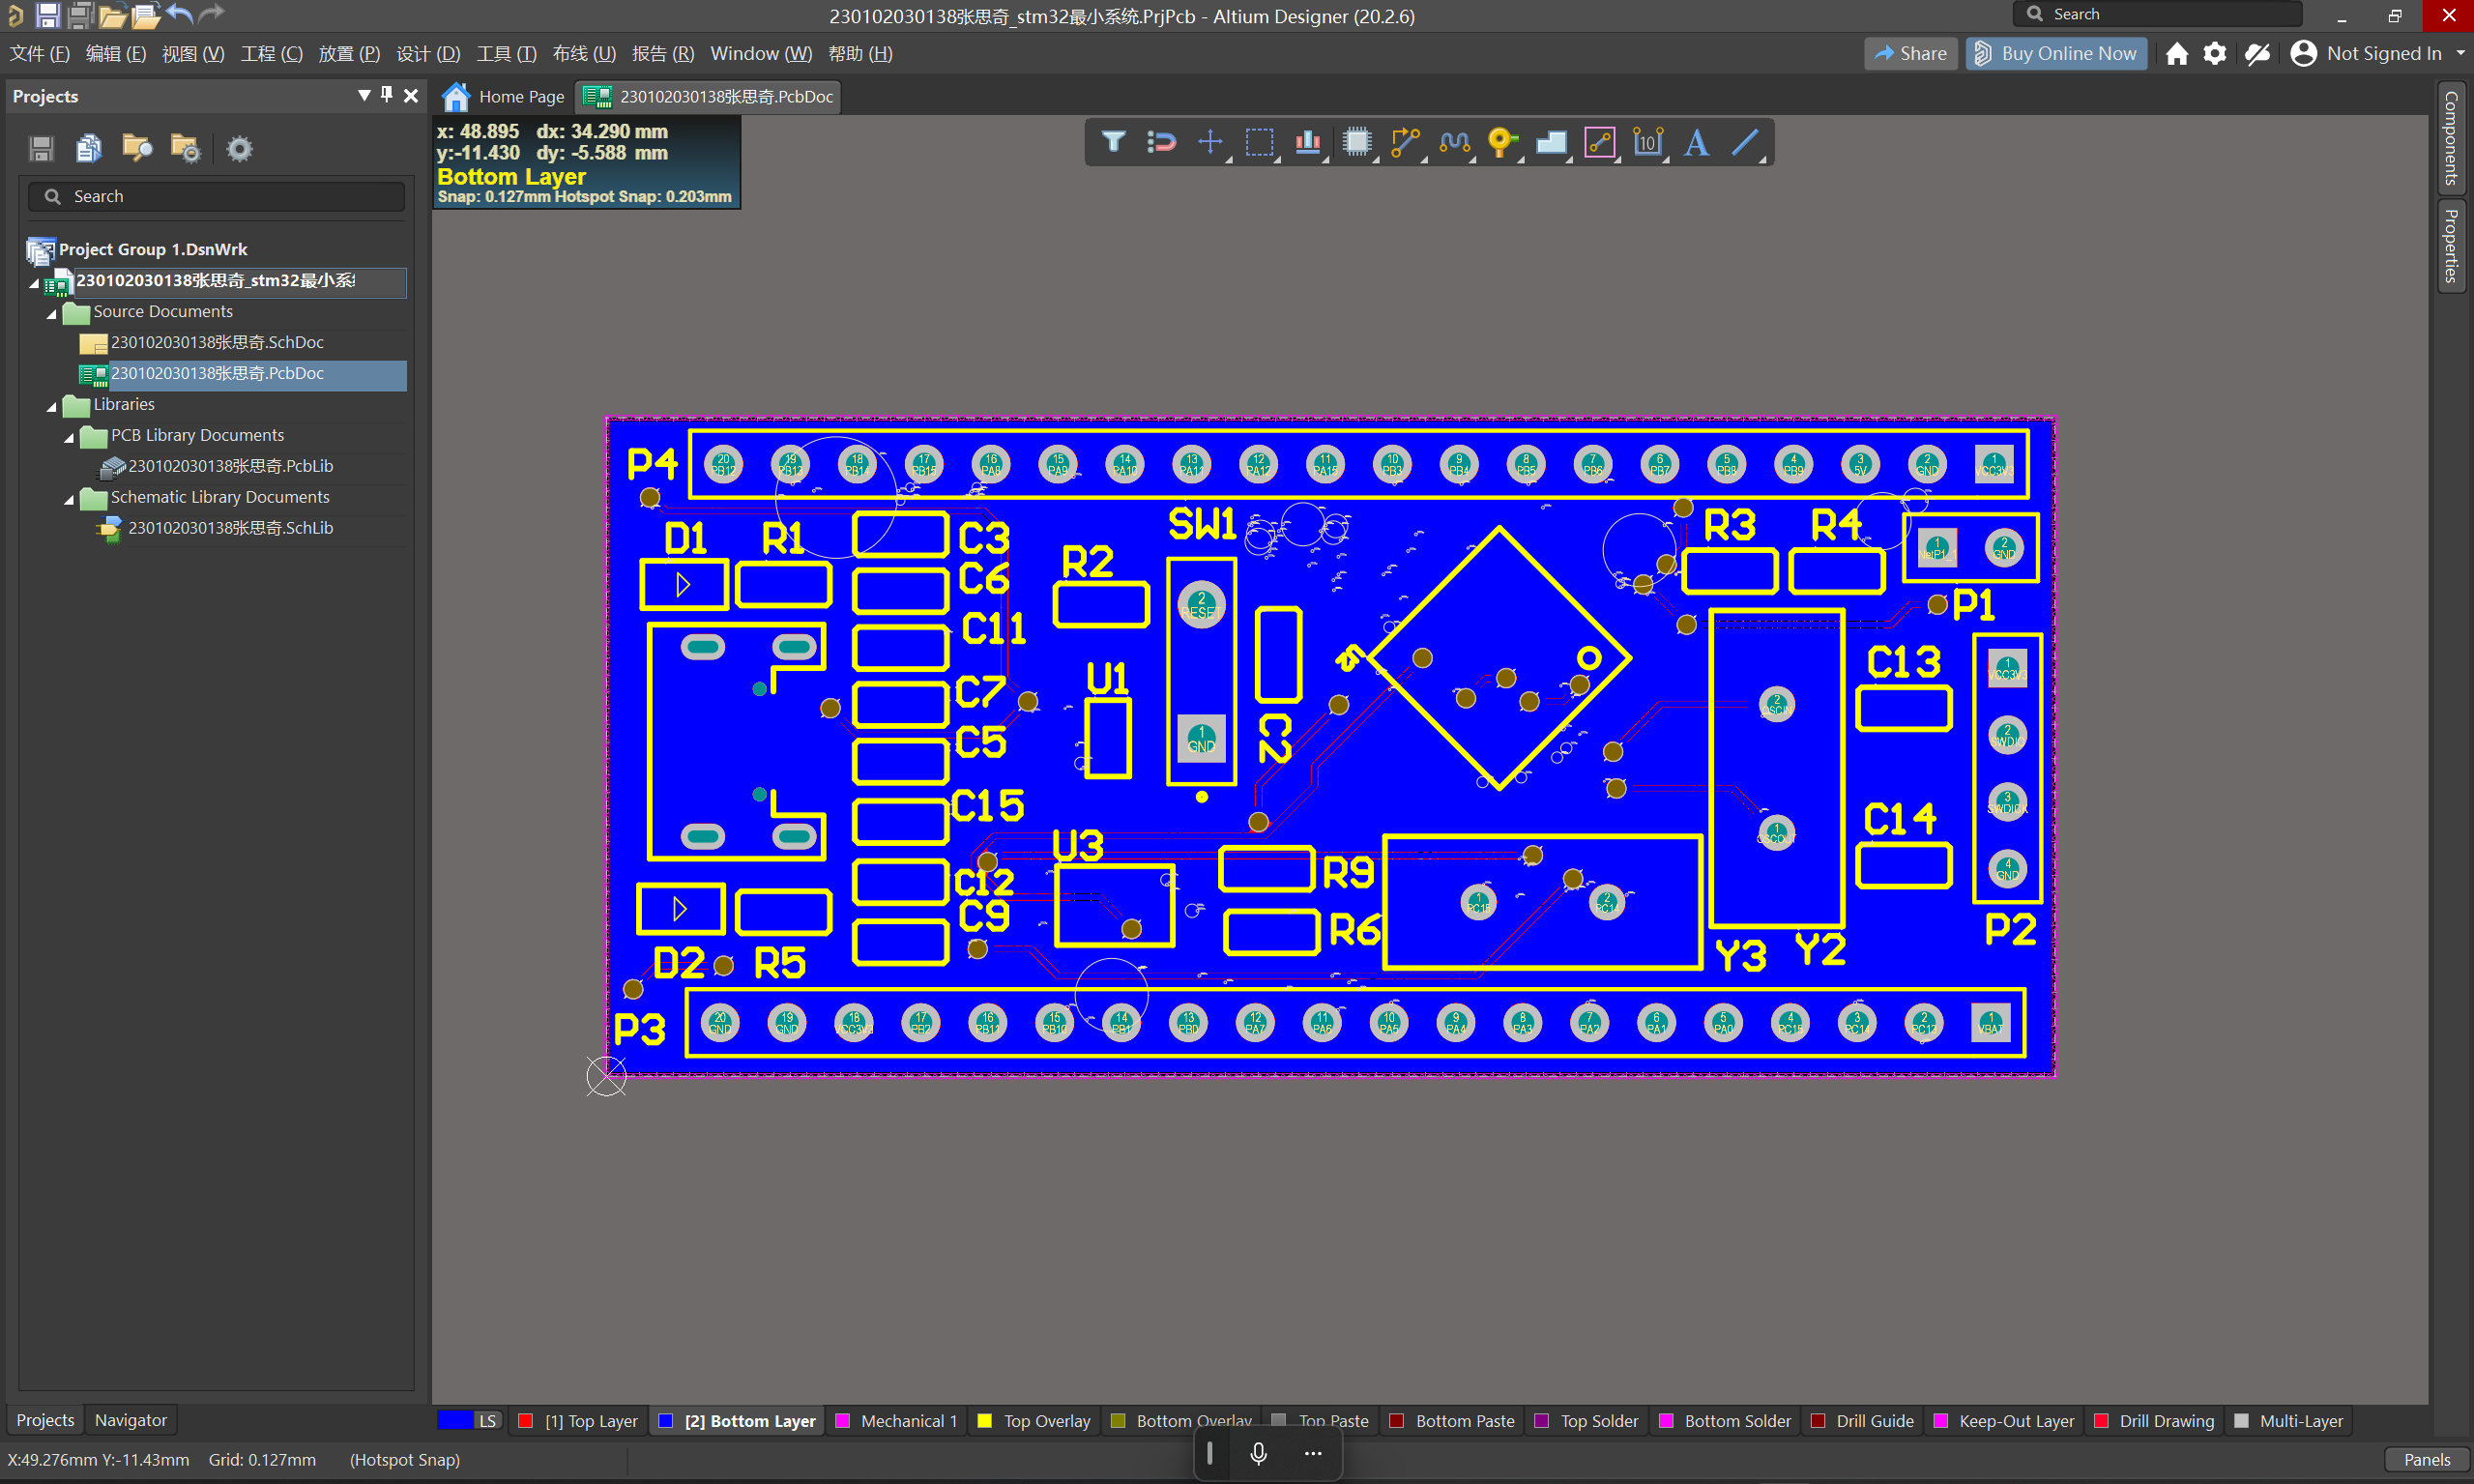This screenshot has width=2474, height=1484.
Task: Click the Panels button
Action: pyautogui.click(x=2425, y=1459)
